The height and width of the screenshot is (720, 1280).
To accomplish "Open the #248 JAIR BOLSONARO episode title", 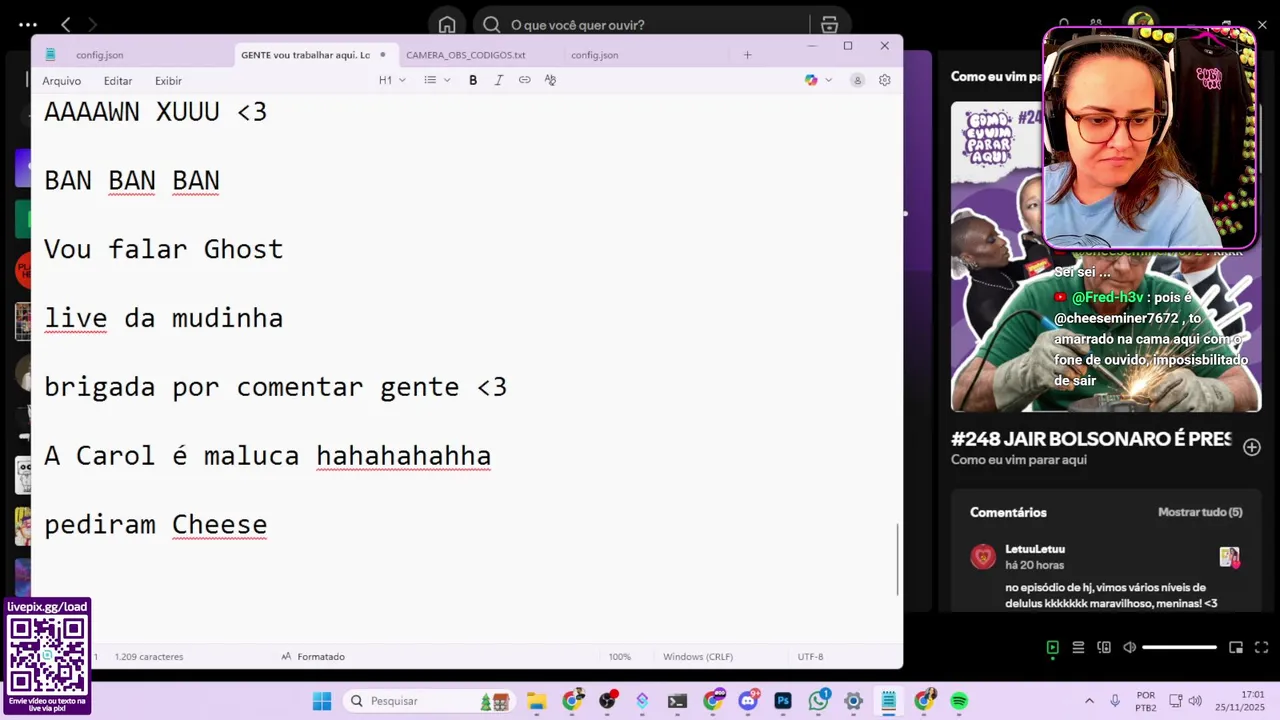I will pos(1091,439).
